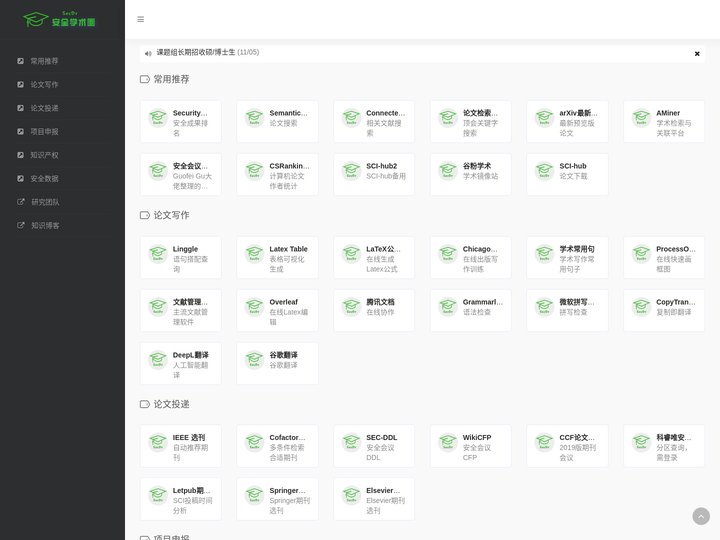Click the IEEE 选刊 card icon
Viewport: 720px width, 540px height.
click(x=158, y=442)
